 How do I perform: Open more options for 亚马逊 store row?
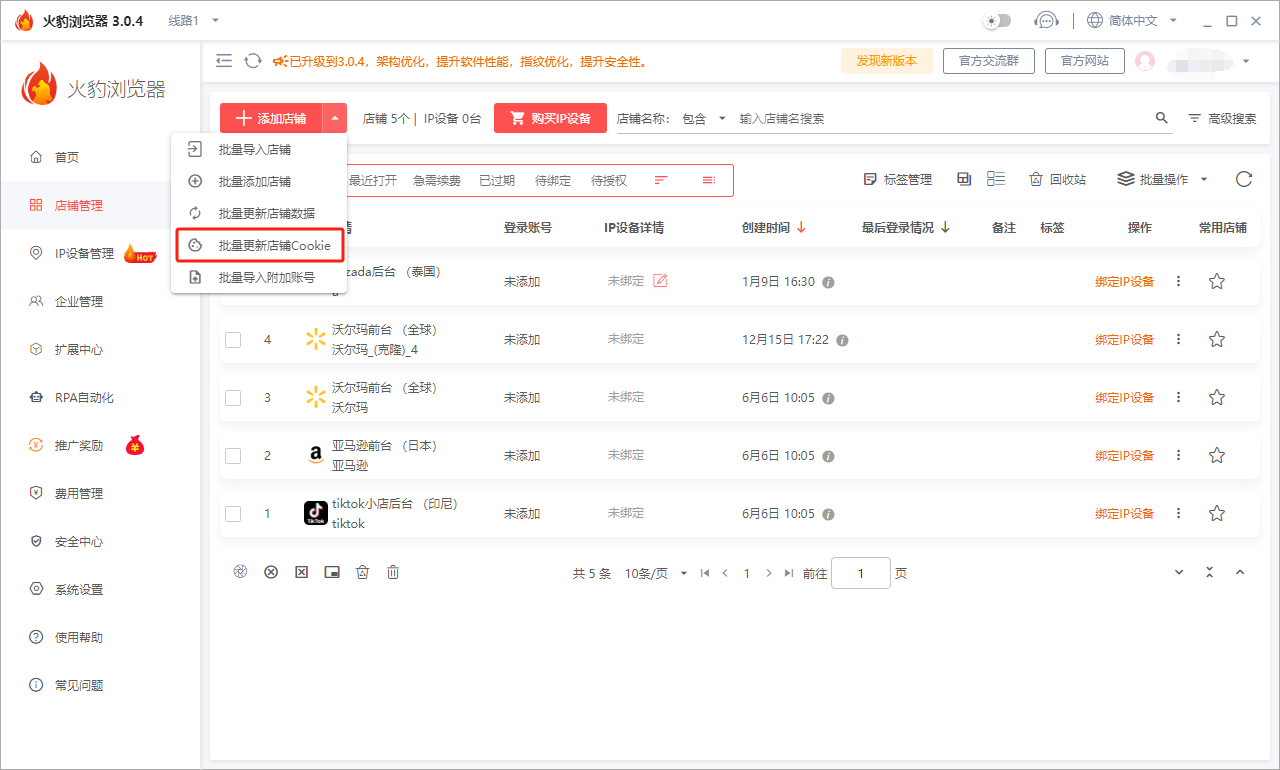(1178, 456)
